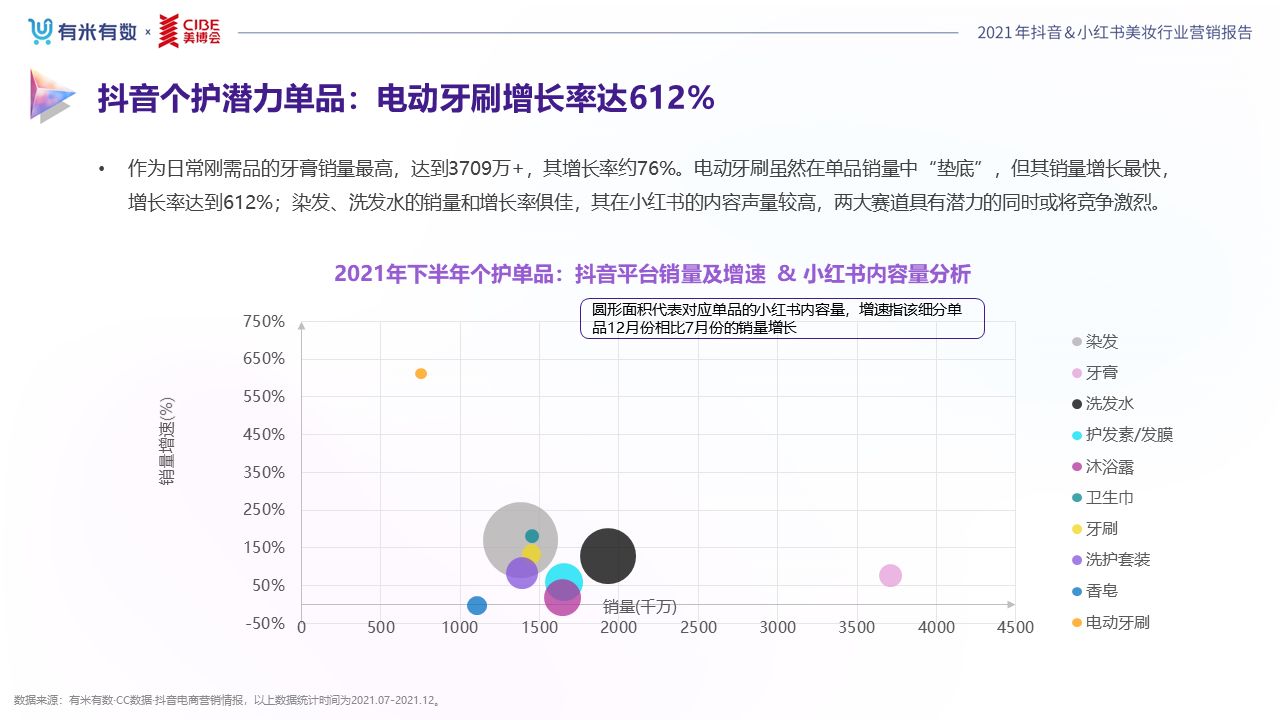
Task: Click the red CIBE 美博会 logo
Action: click(x=189, y=31)
